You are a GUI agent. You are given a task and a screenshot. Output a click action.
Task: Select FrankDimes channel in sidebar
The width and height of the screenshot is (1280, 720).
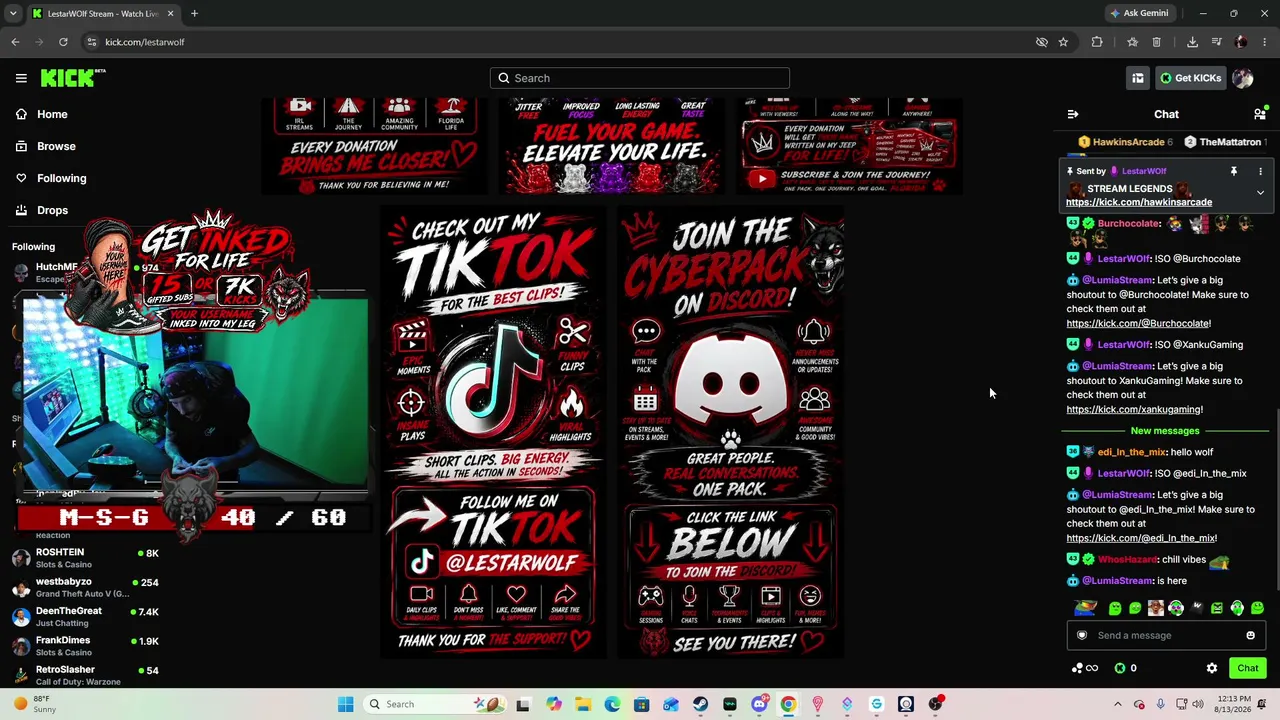tap(86, 646)
